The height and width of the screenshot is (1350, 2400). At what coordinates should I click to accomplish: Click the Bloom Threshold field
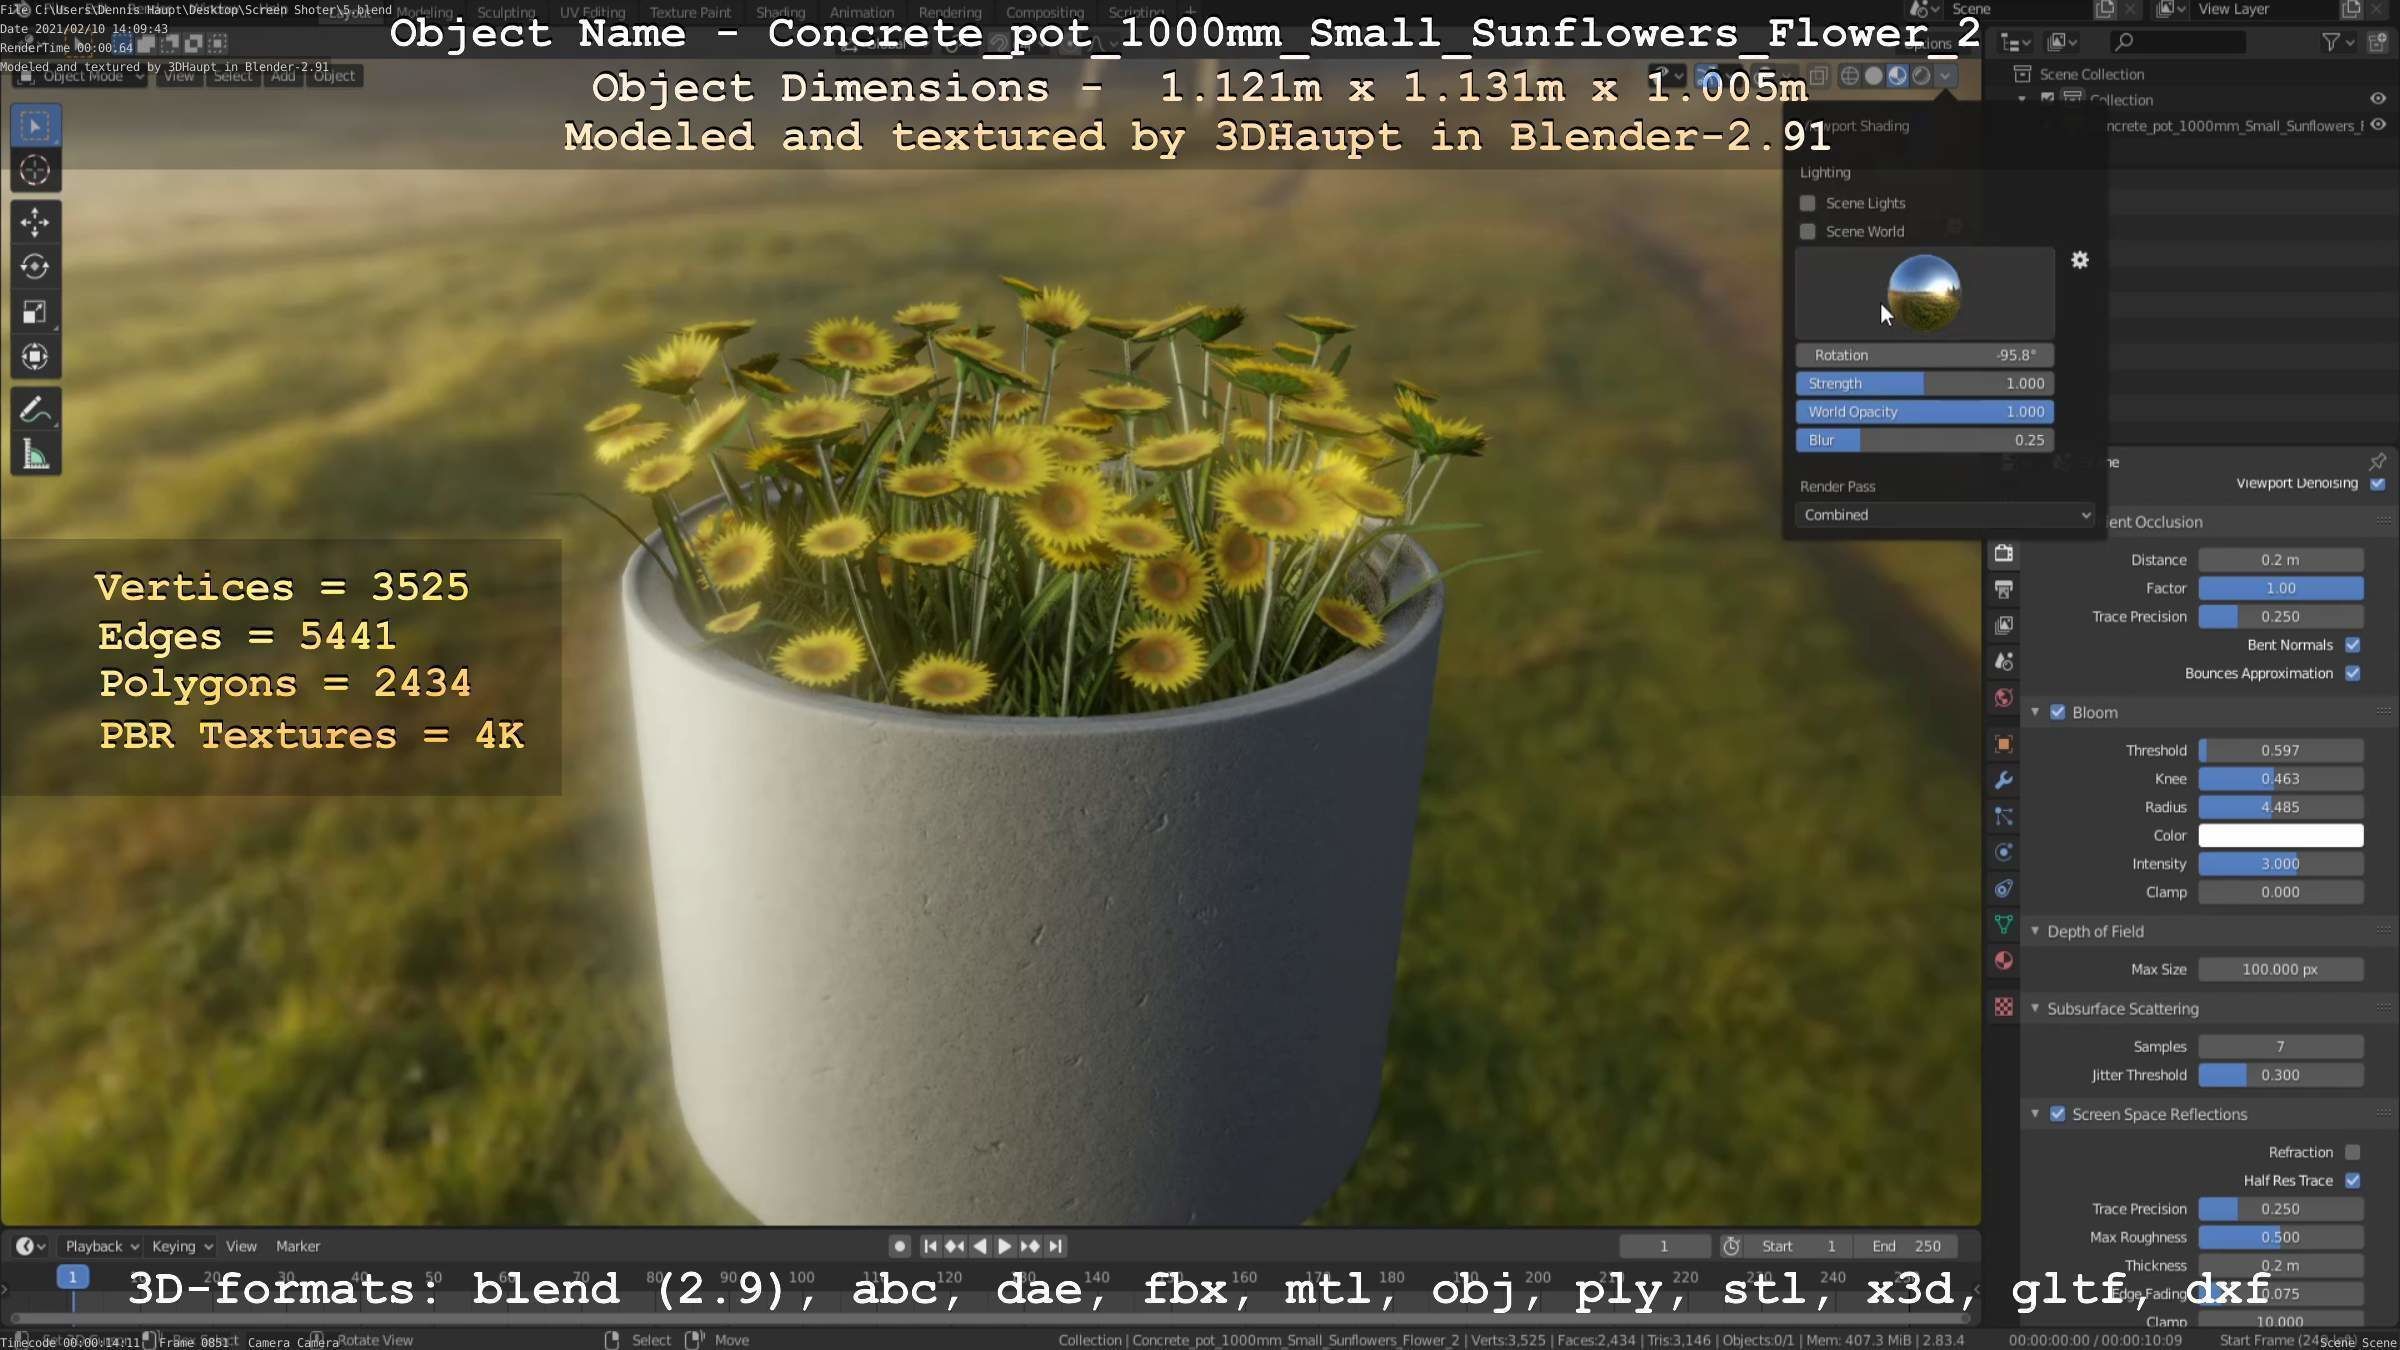pyautogui.click(x=2281, y=750)
